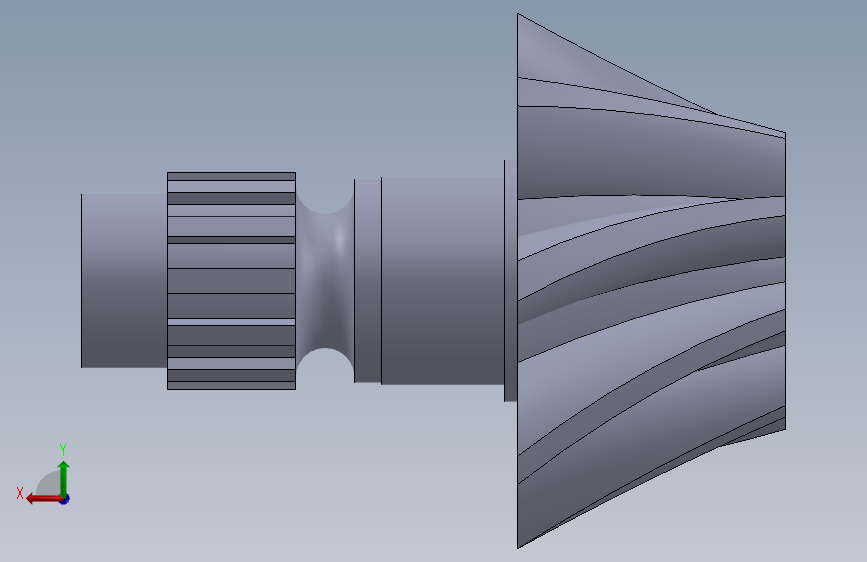Select the plain shaft end on left
Screen dimensions: 867x562
[x=124, y=281]
